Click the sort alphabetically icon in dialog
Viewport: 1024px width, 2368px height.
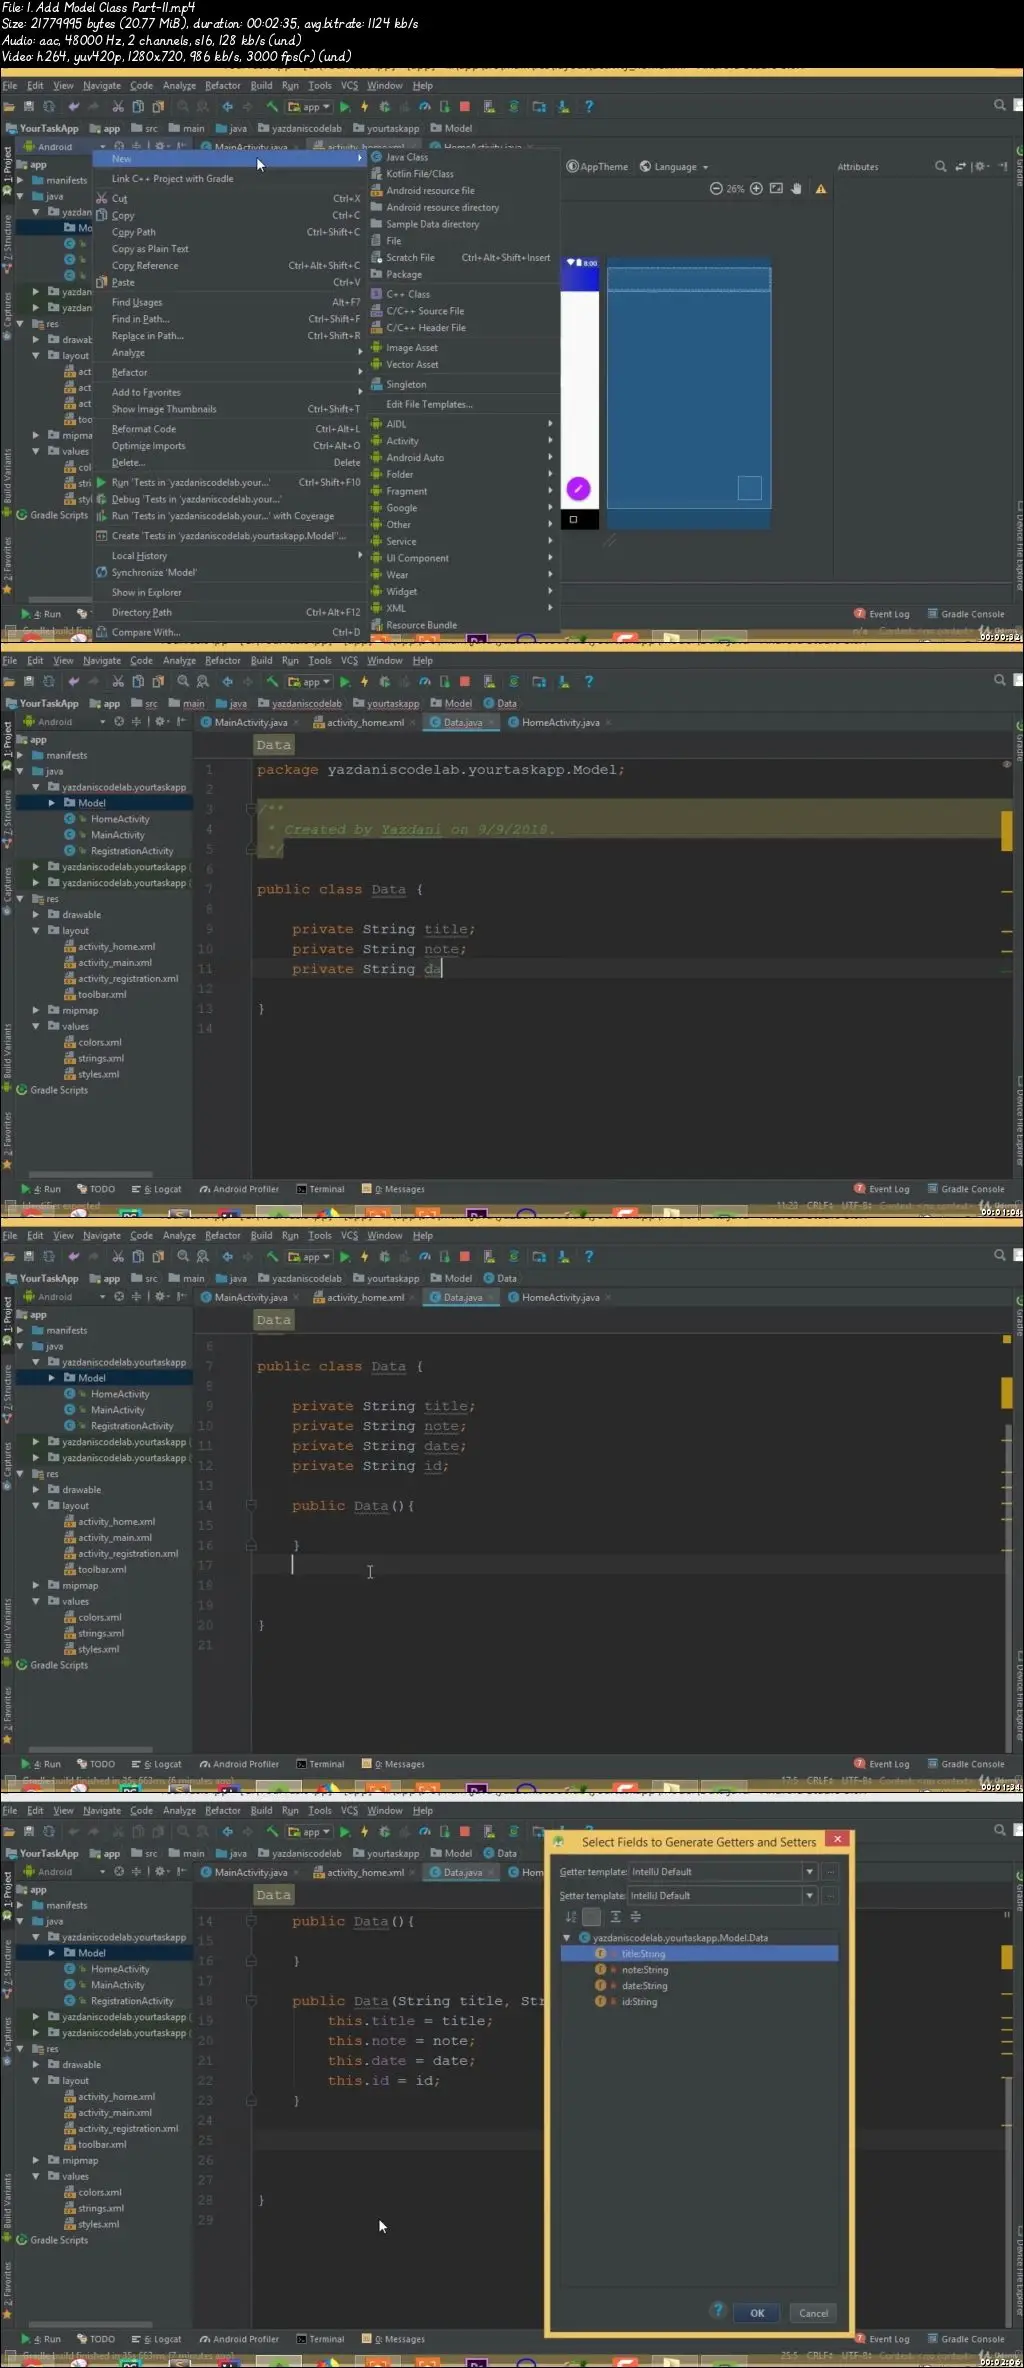point(571,1917)
